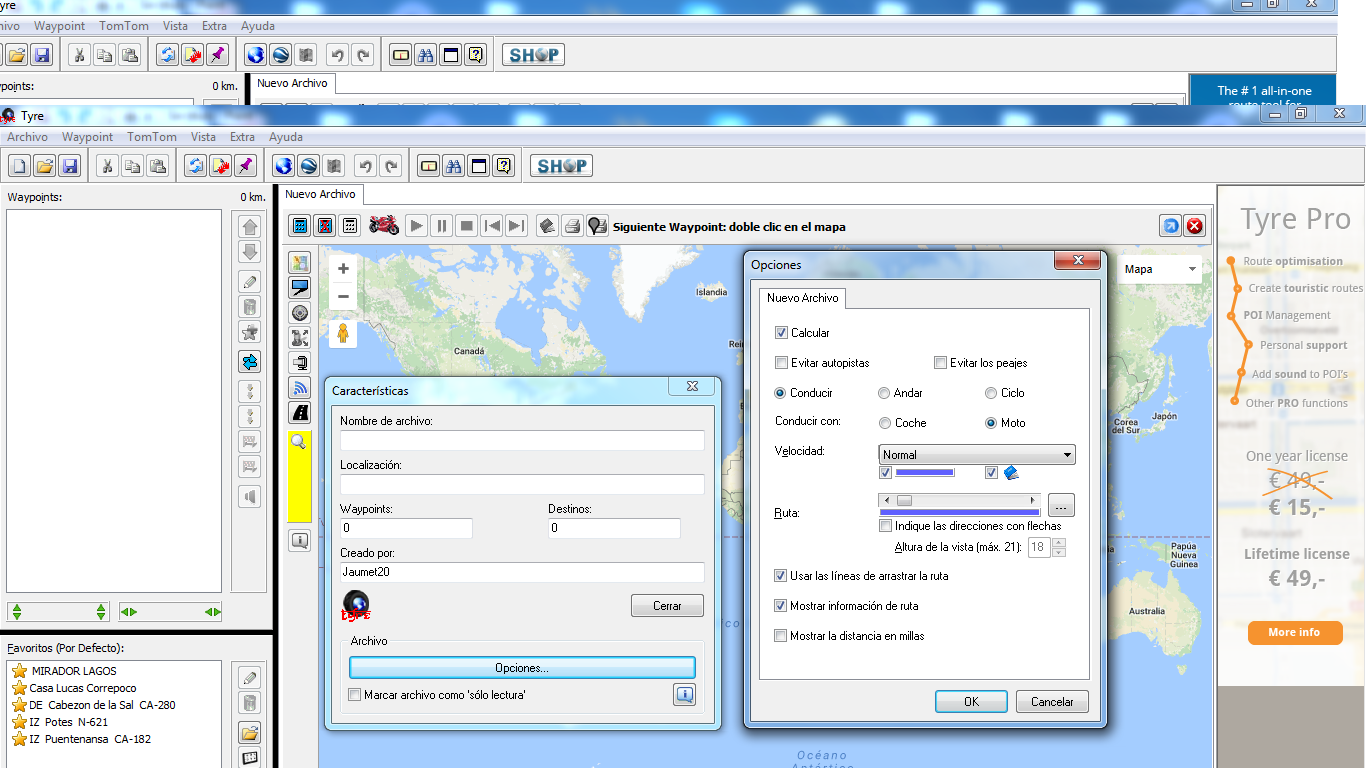Viewport: 1366px width, 768px height.
Task: Click the Play button on the route toolbar
Action: click(417, 226)
